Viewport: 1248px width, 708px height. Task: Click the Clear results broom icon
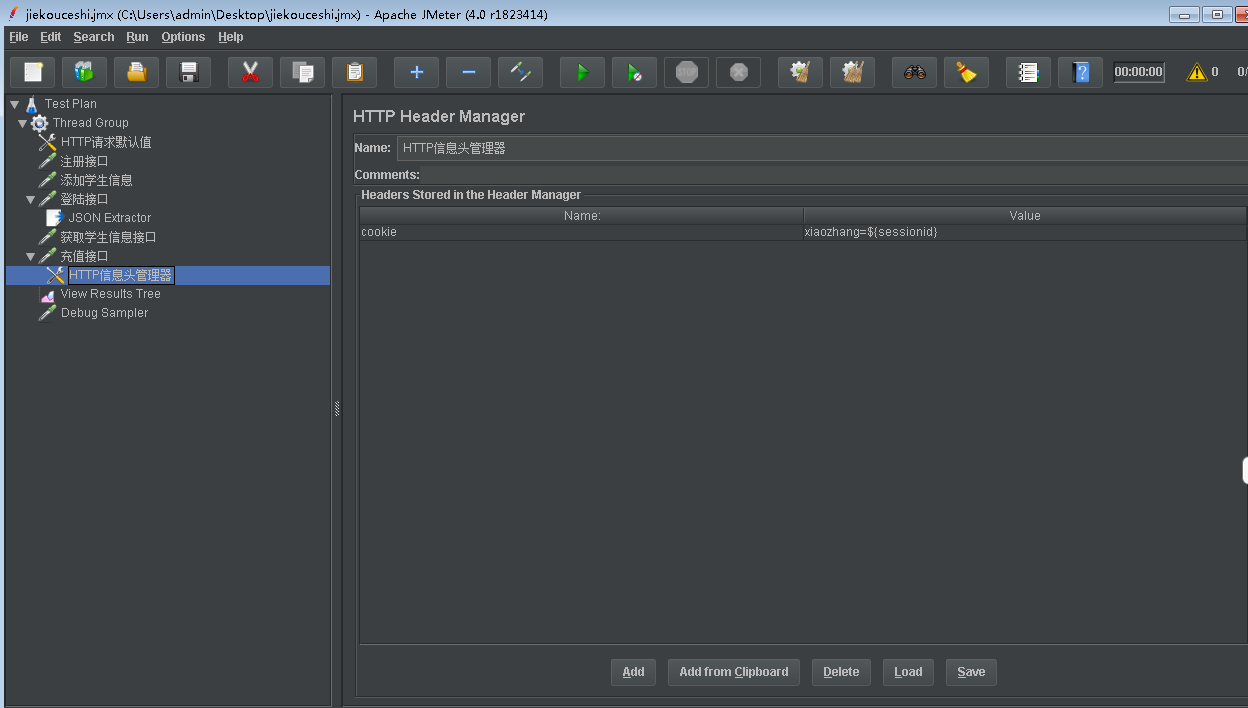point(800,72)
